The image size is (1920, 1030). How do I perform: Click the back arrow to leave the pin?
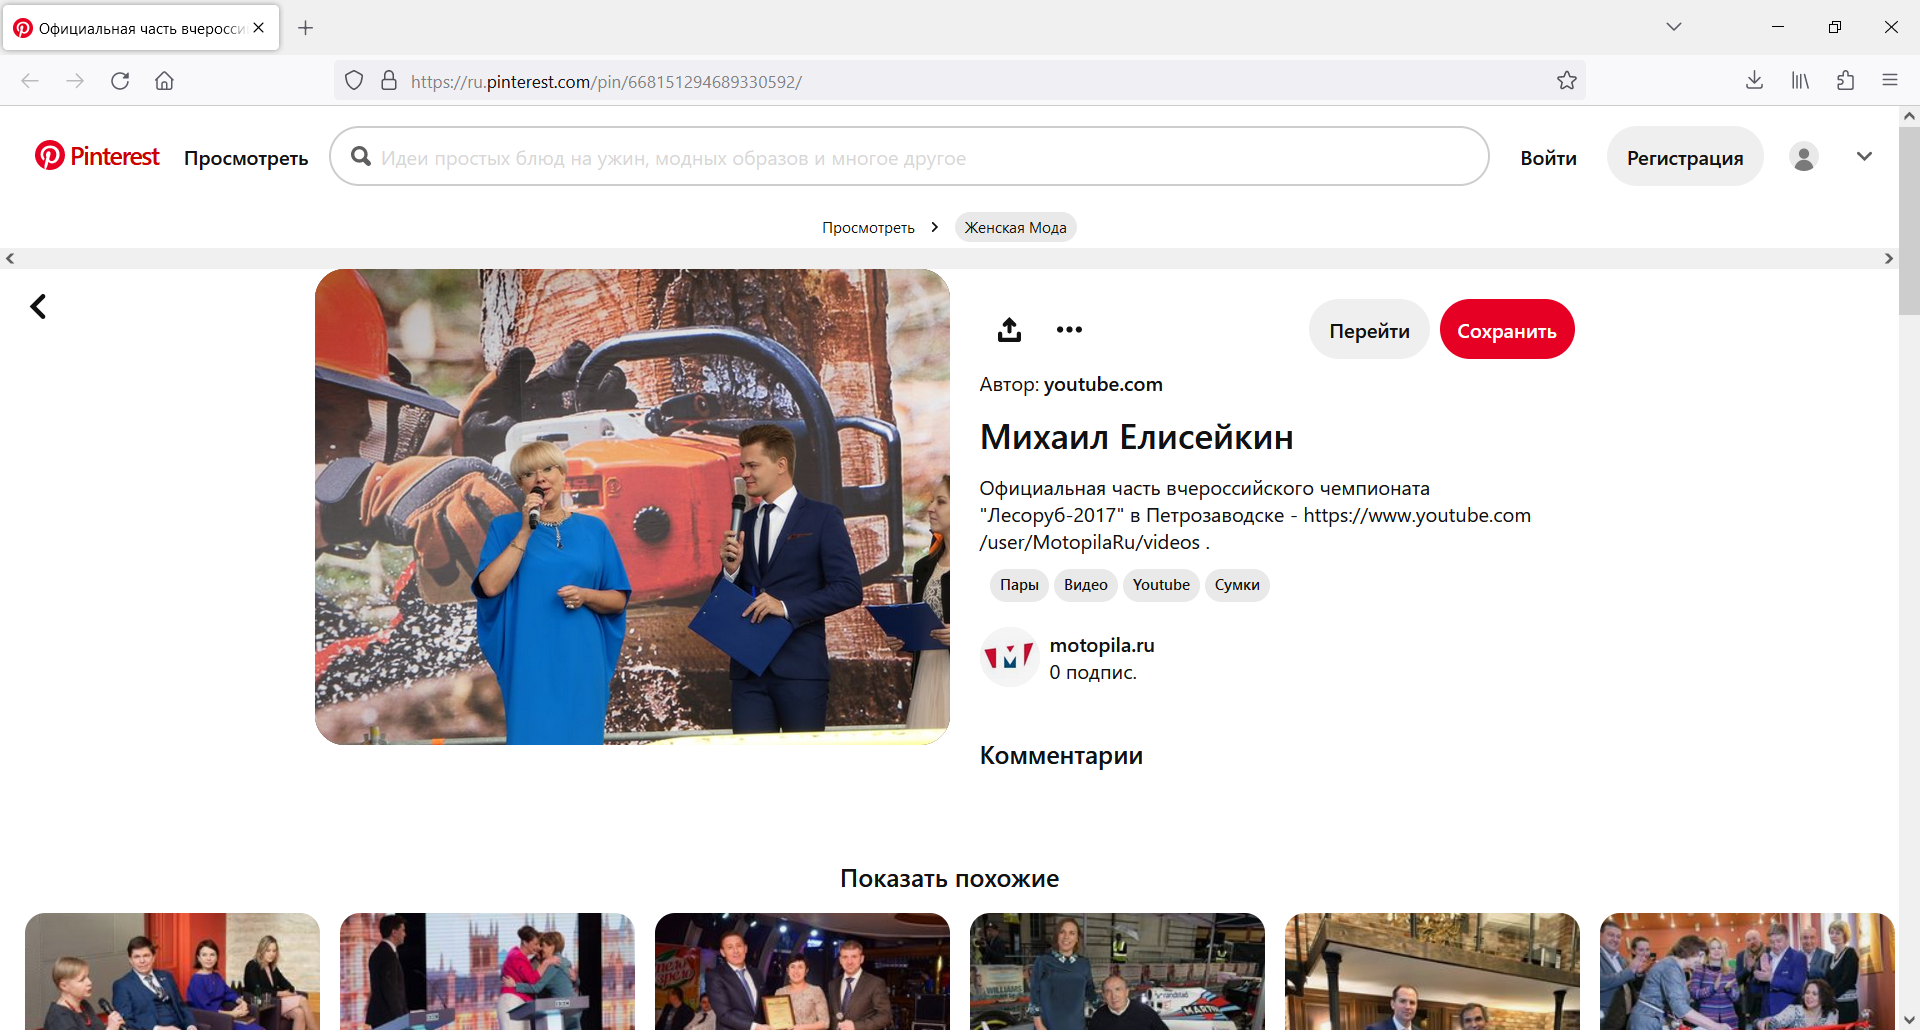click(38, 306)
